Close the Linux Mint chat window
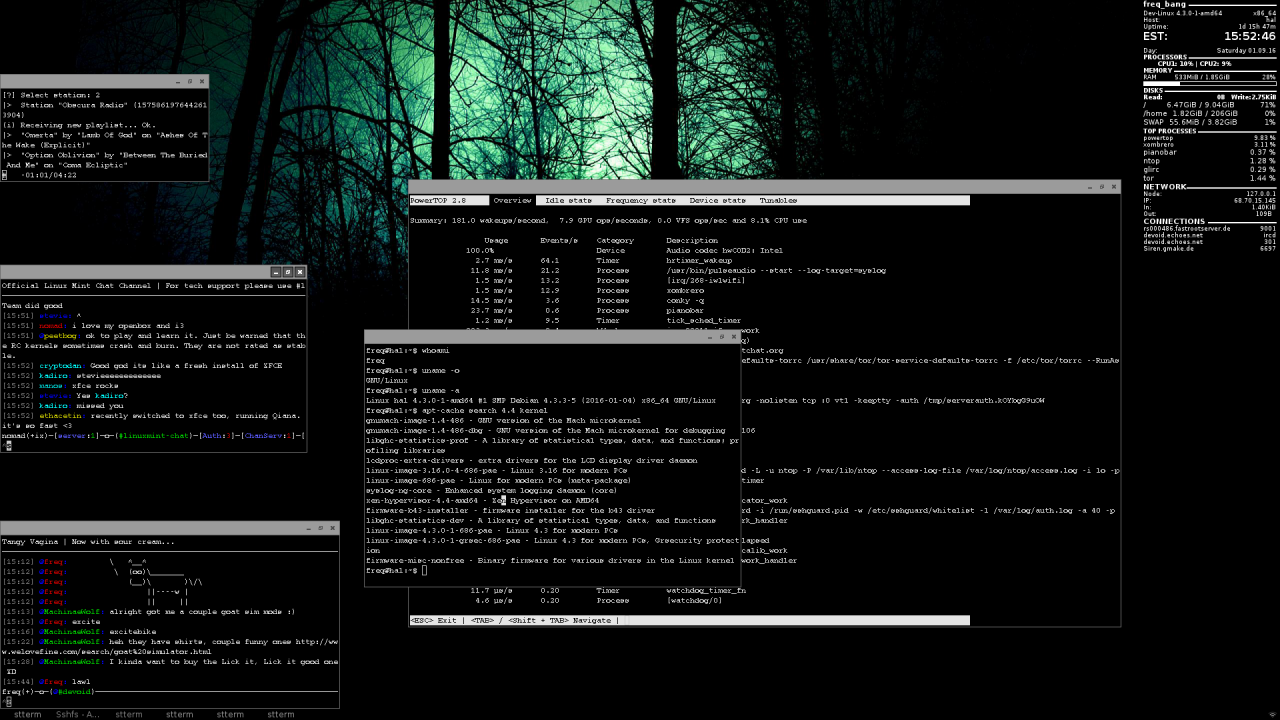The height and width of the screenshot is (720, 1280). [299, 272]
